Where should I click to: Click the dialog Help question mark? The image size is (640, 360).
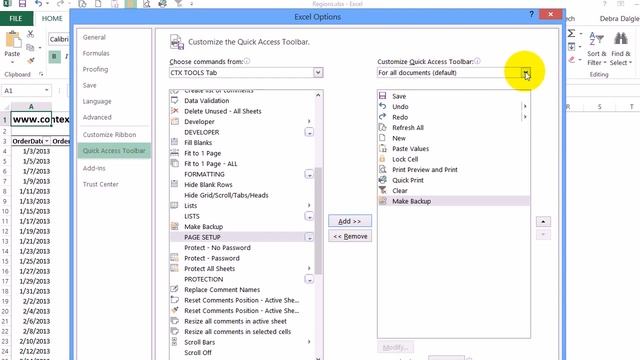531,15
